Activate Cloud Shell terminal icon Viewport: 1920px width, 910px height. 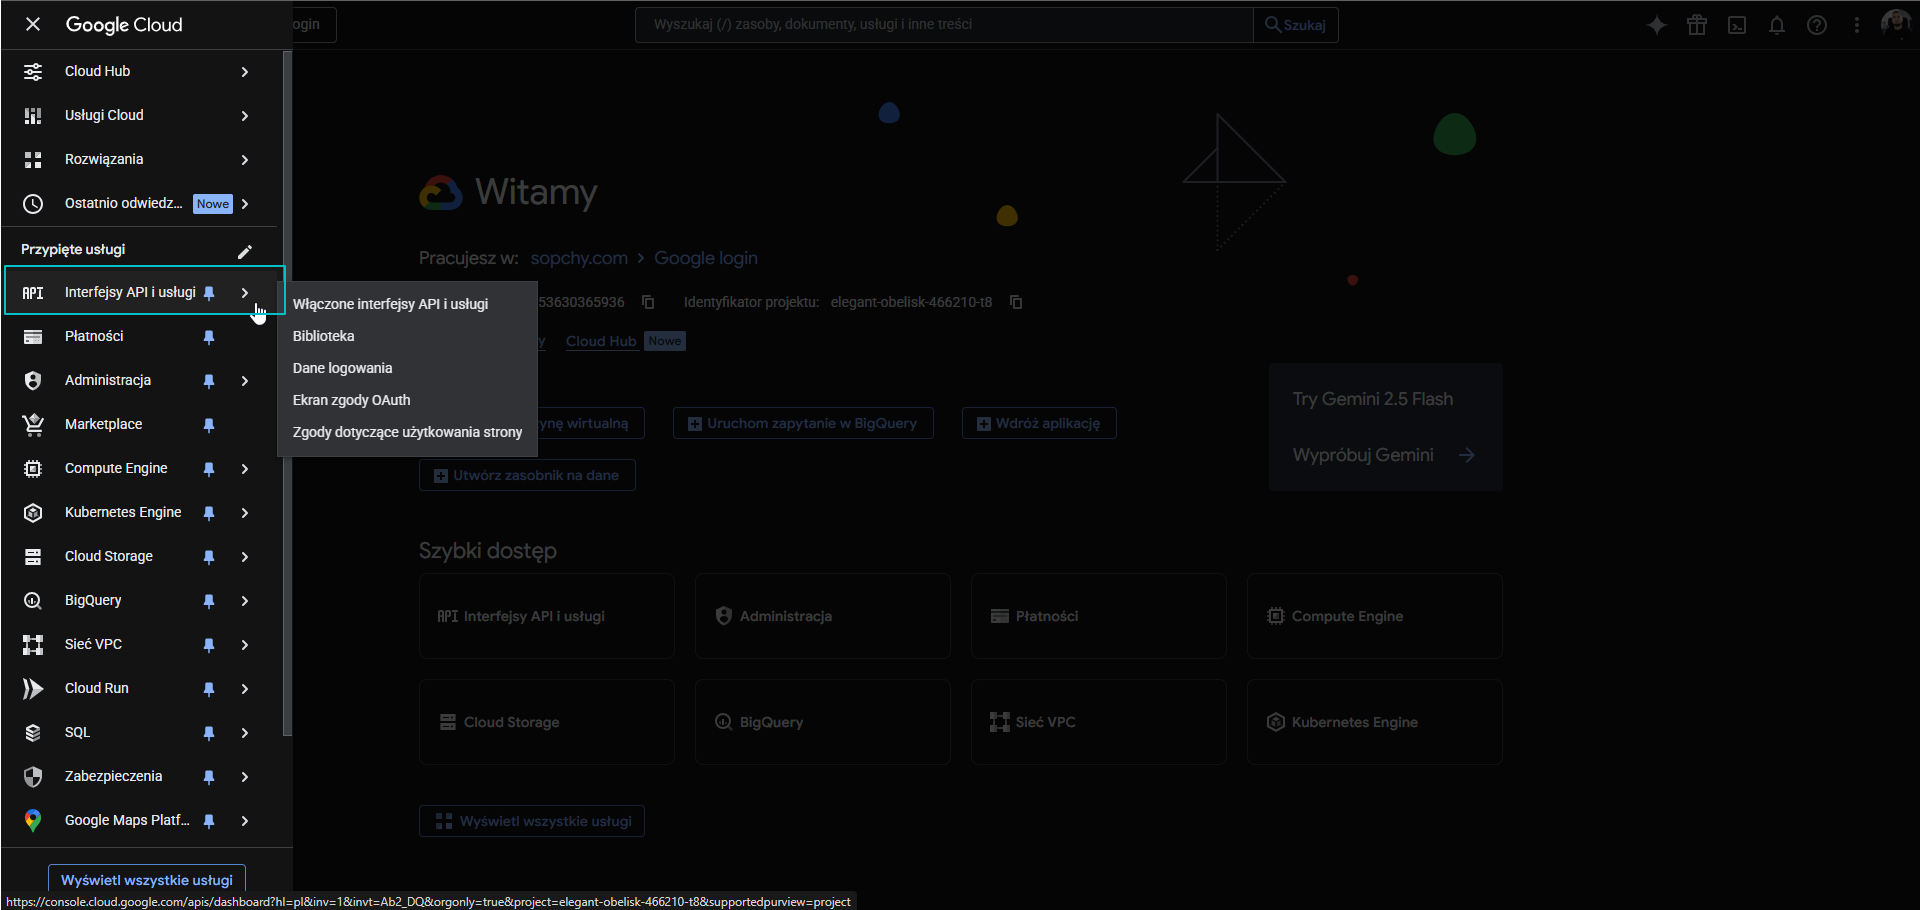pyautogui.click(x=1737, y=25)
